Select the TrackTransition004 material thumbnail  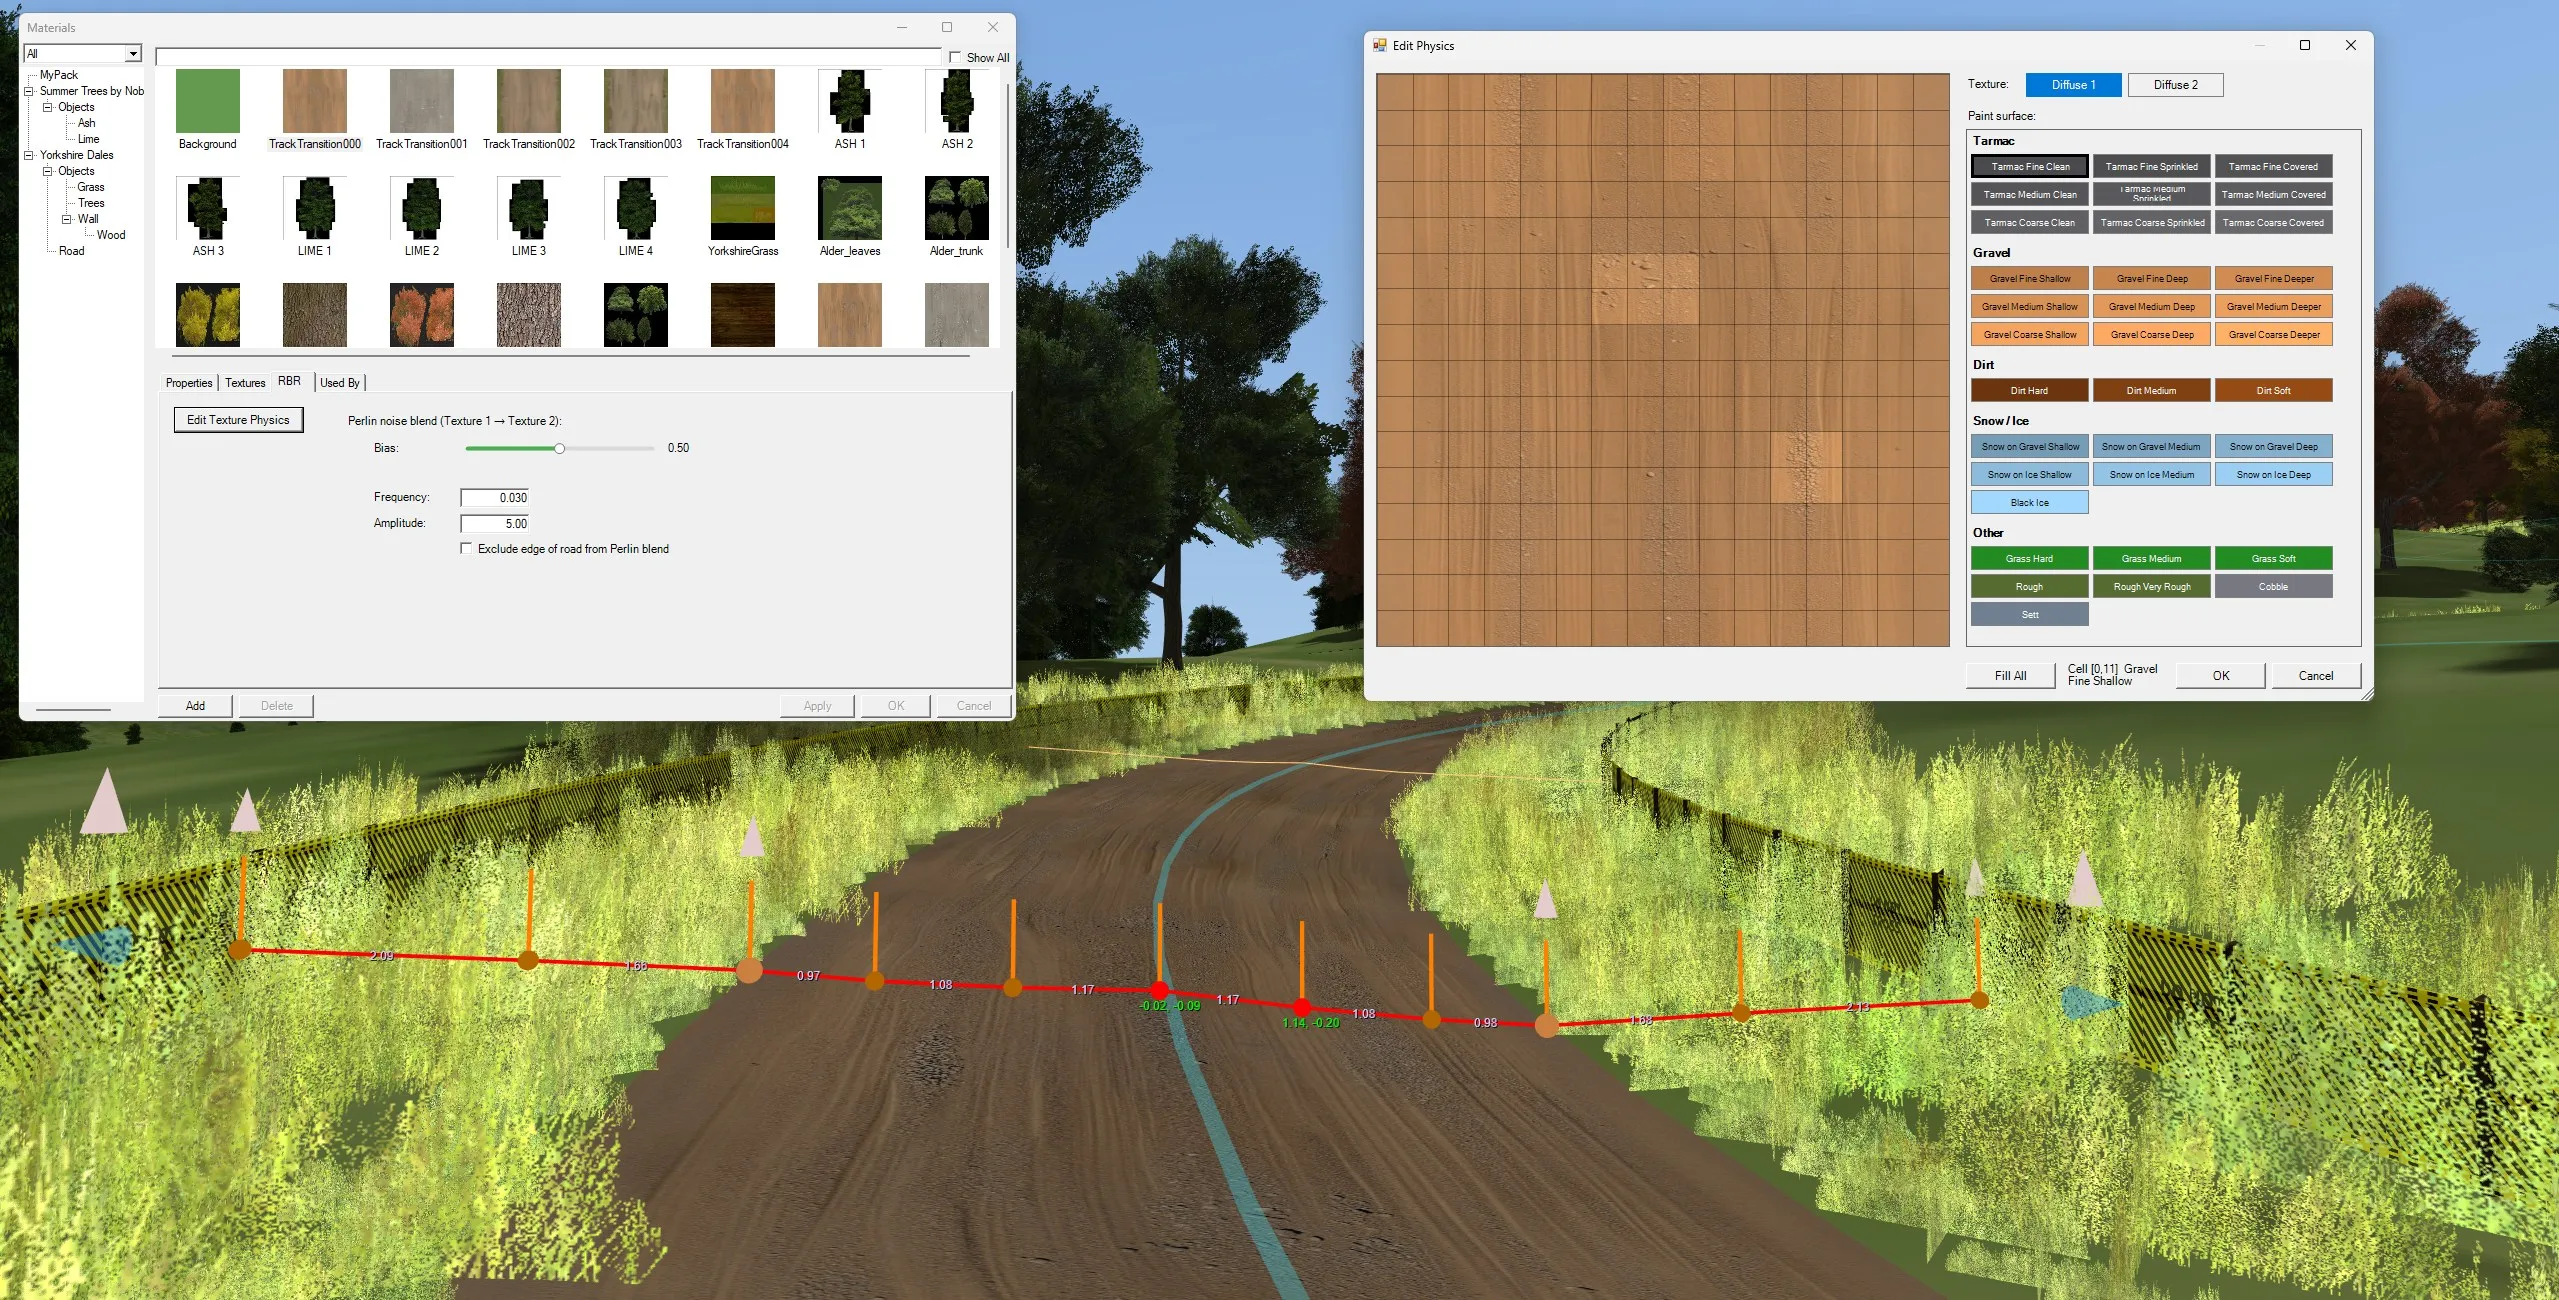(743, 101)
